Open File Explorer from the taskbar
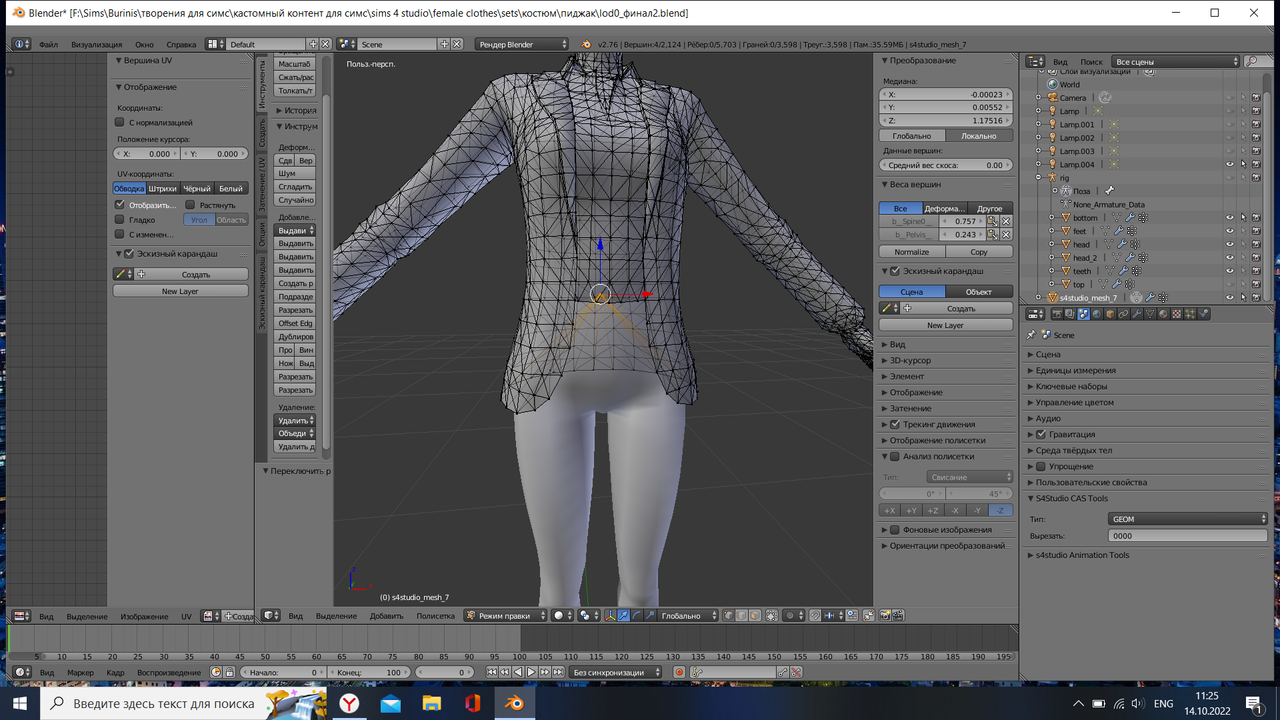Viewport: 1280px width, 720px height. (431, 703)
